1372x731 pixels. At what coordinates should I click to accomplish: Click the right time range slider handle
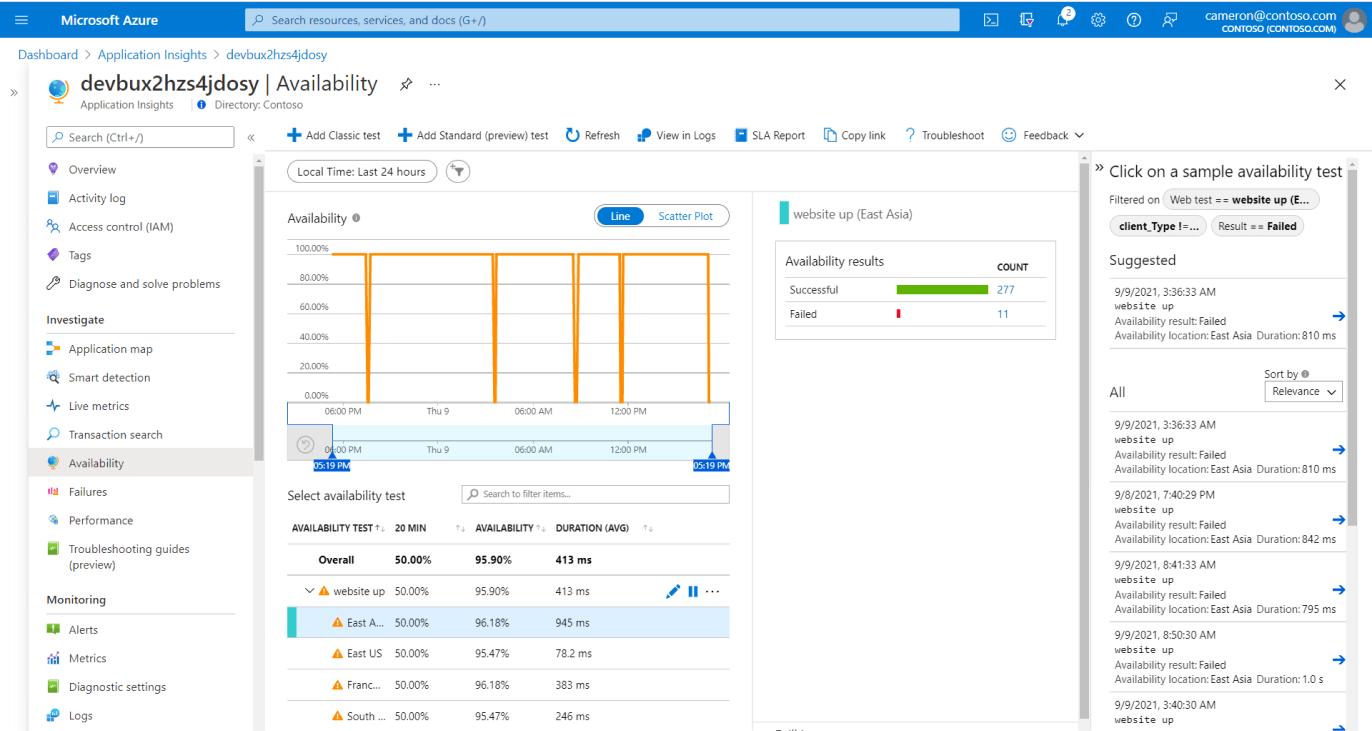click(711, 456)
